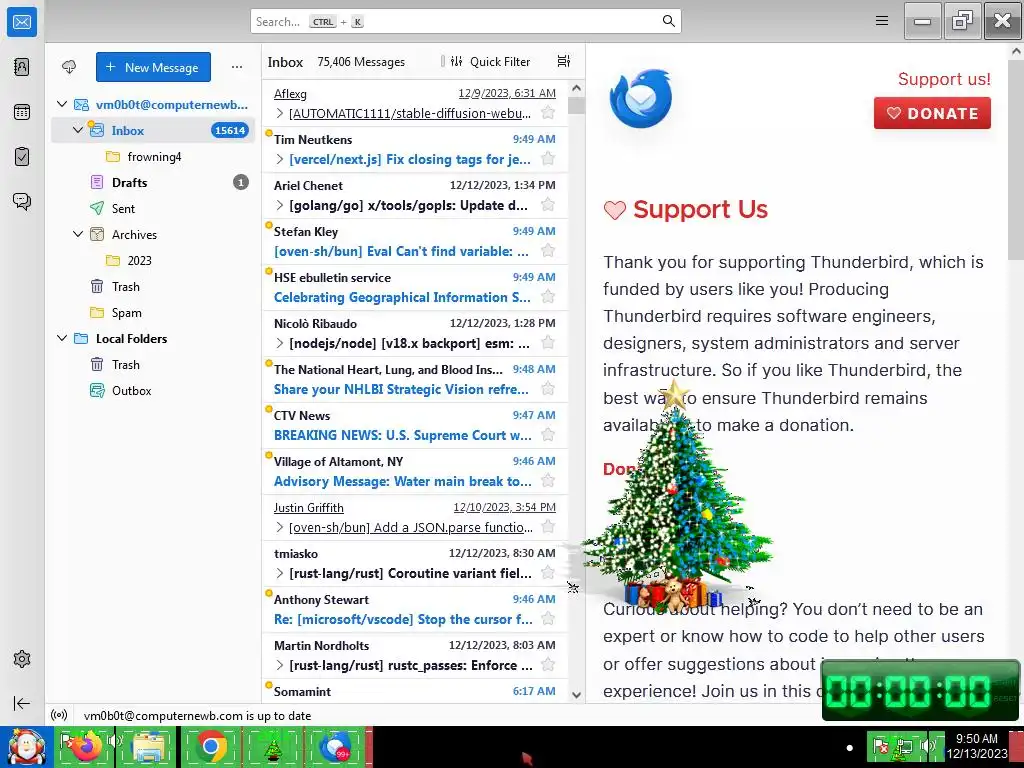Open the Chat space icon
This screenshot has width=1024, height=768.
tap(22, 201)
